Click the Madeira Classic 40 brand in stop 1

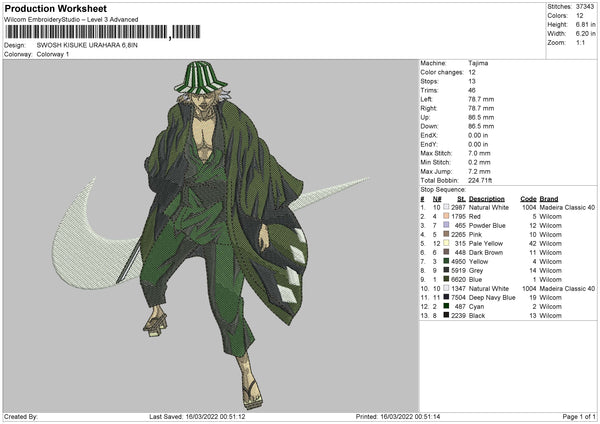(x=567, y=207)
